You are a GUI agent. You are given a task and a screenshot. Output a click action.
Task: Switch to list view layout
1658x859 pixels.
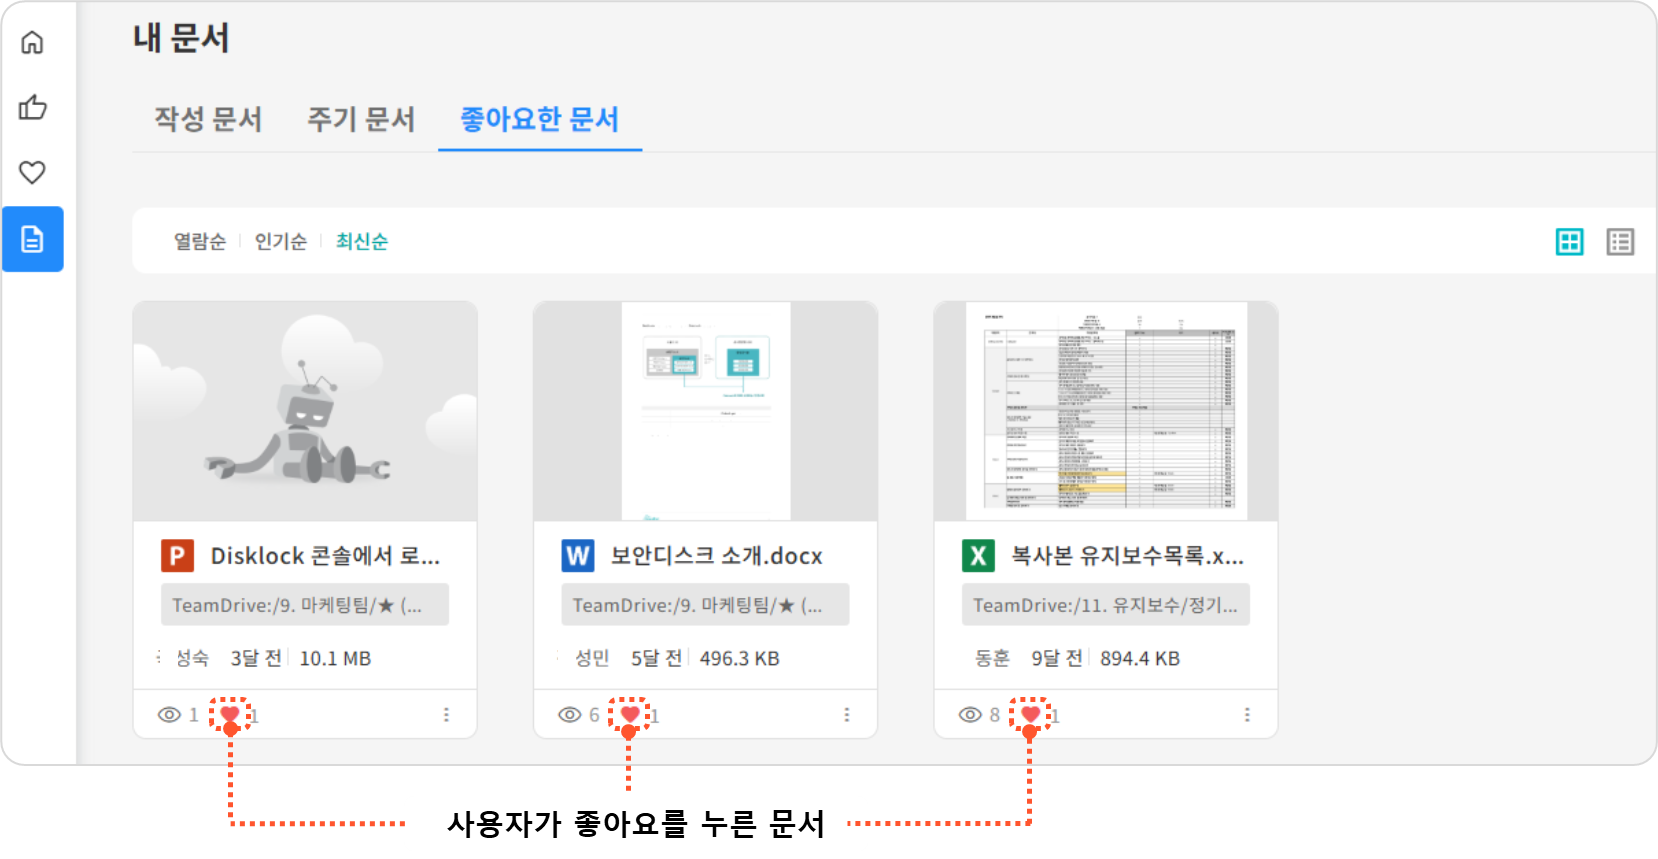click(1620, 242)
